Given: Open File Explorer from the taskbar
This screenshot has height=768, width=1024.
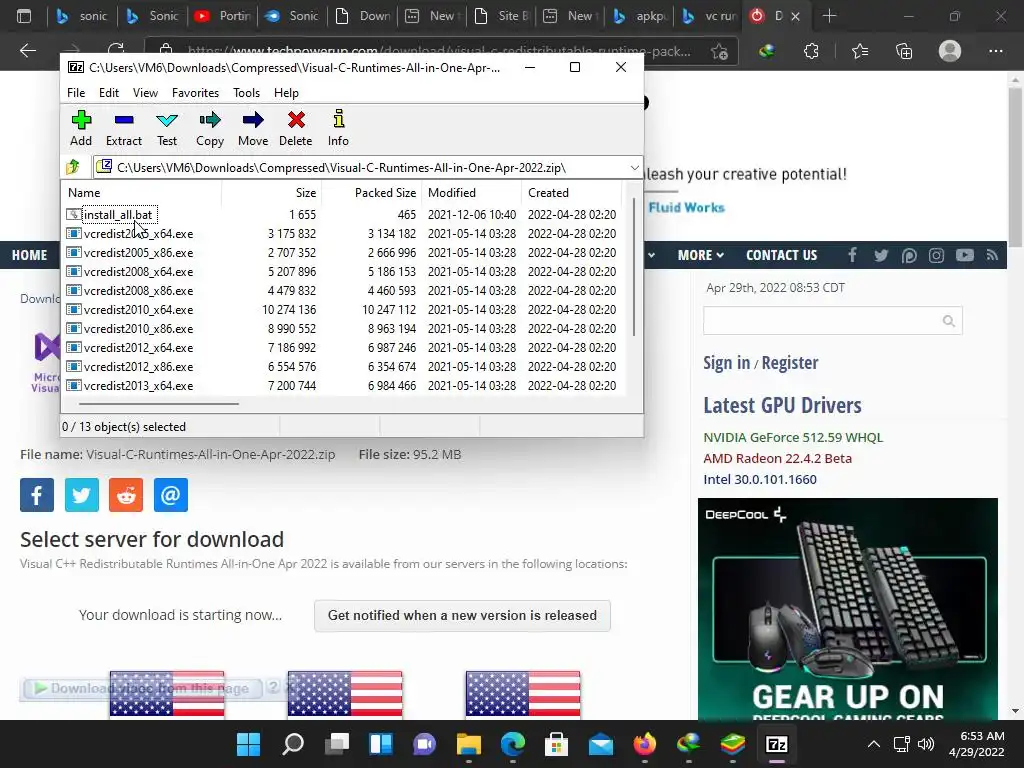Looking at the screenshot, I should [468, 744].
